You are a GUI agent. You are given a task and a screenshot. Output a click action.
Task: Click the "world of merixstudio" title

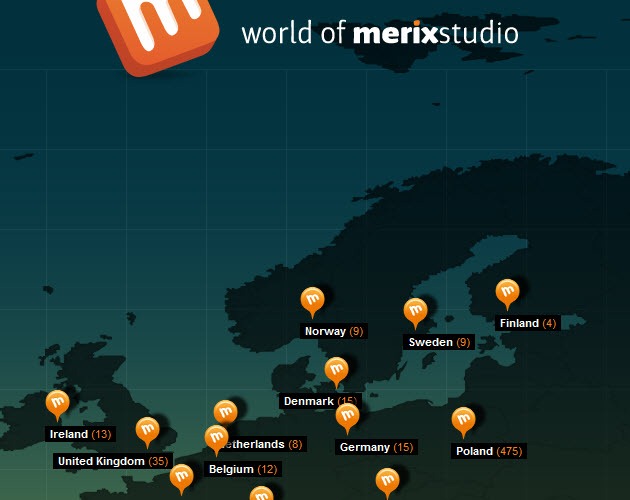(x=380, y=33)
